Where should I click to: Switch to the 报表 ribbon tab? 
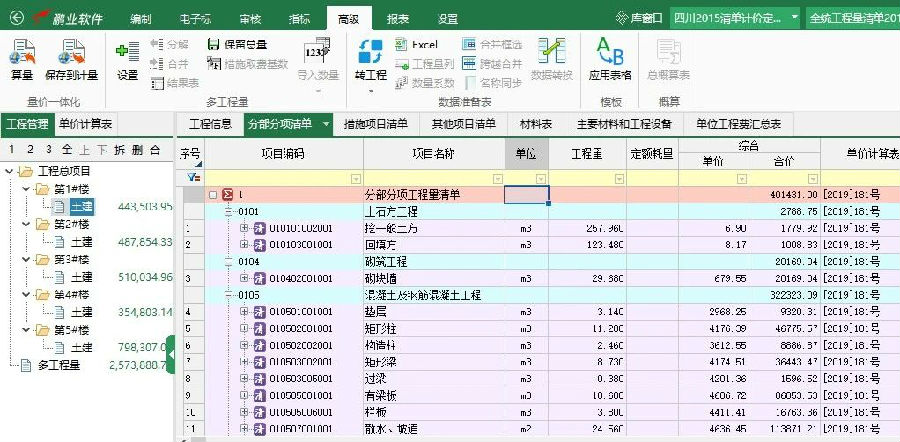(397, 19)
